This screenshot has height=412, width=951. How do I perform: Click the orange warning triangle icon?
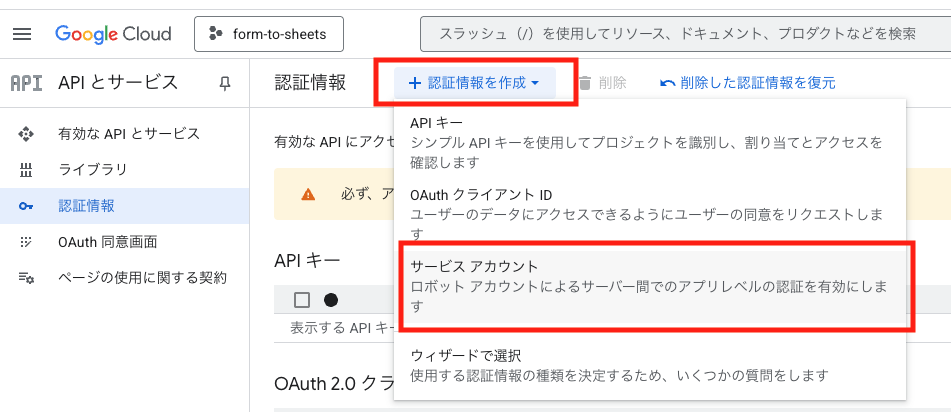click(308, 194)
